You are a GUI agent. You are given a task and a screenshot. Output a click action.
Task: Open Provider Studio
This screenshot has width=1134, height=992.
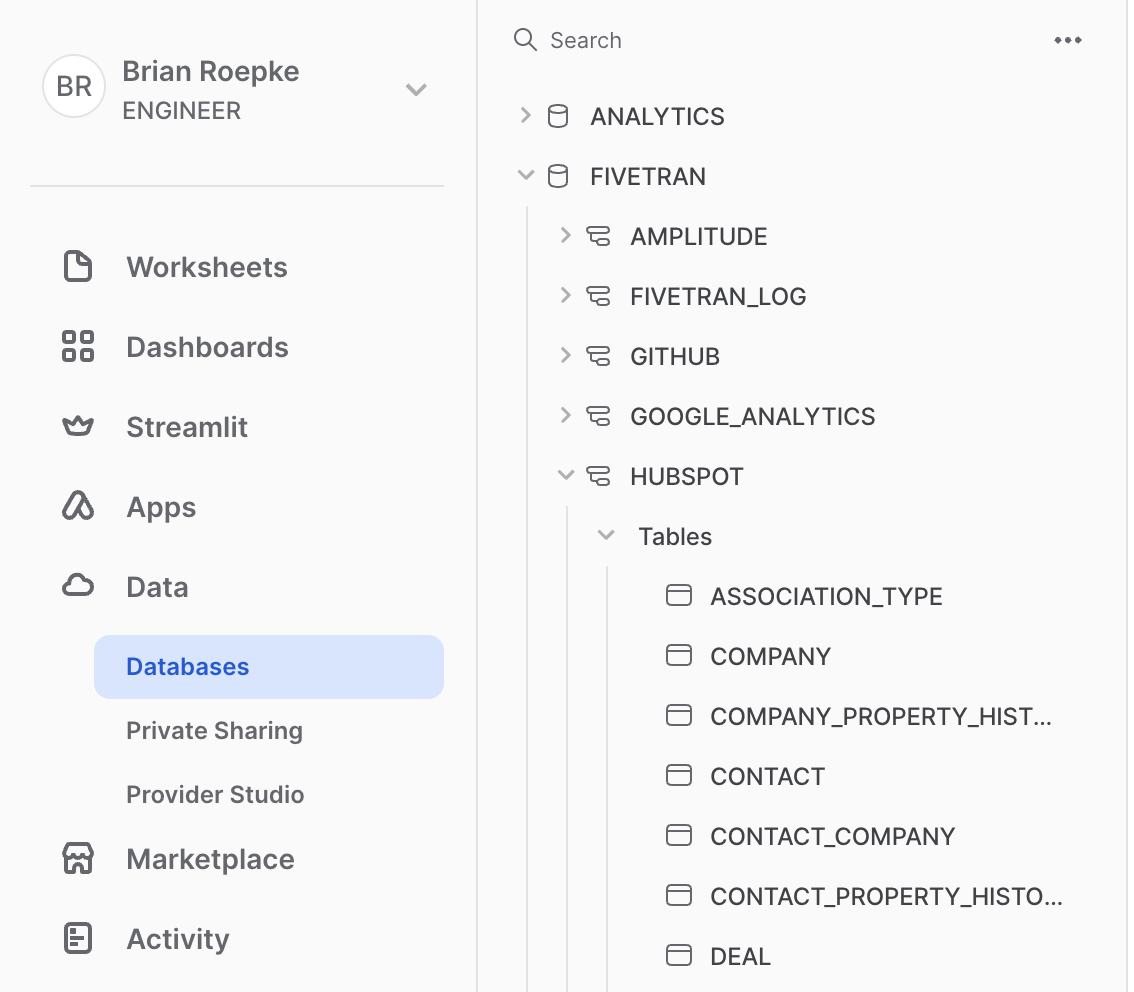[215, 794]
